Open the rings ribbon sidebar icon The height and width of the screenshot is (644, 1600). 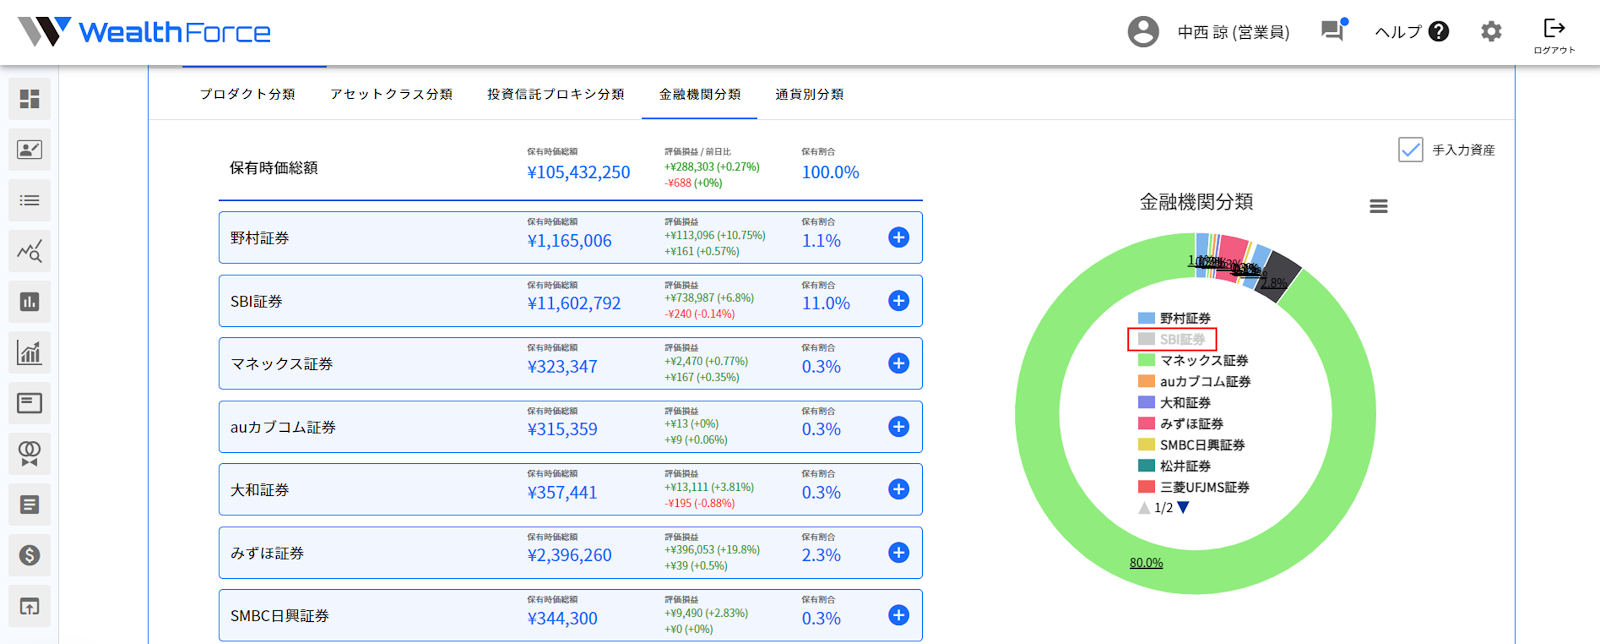pos(29,453)
